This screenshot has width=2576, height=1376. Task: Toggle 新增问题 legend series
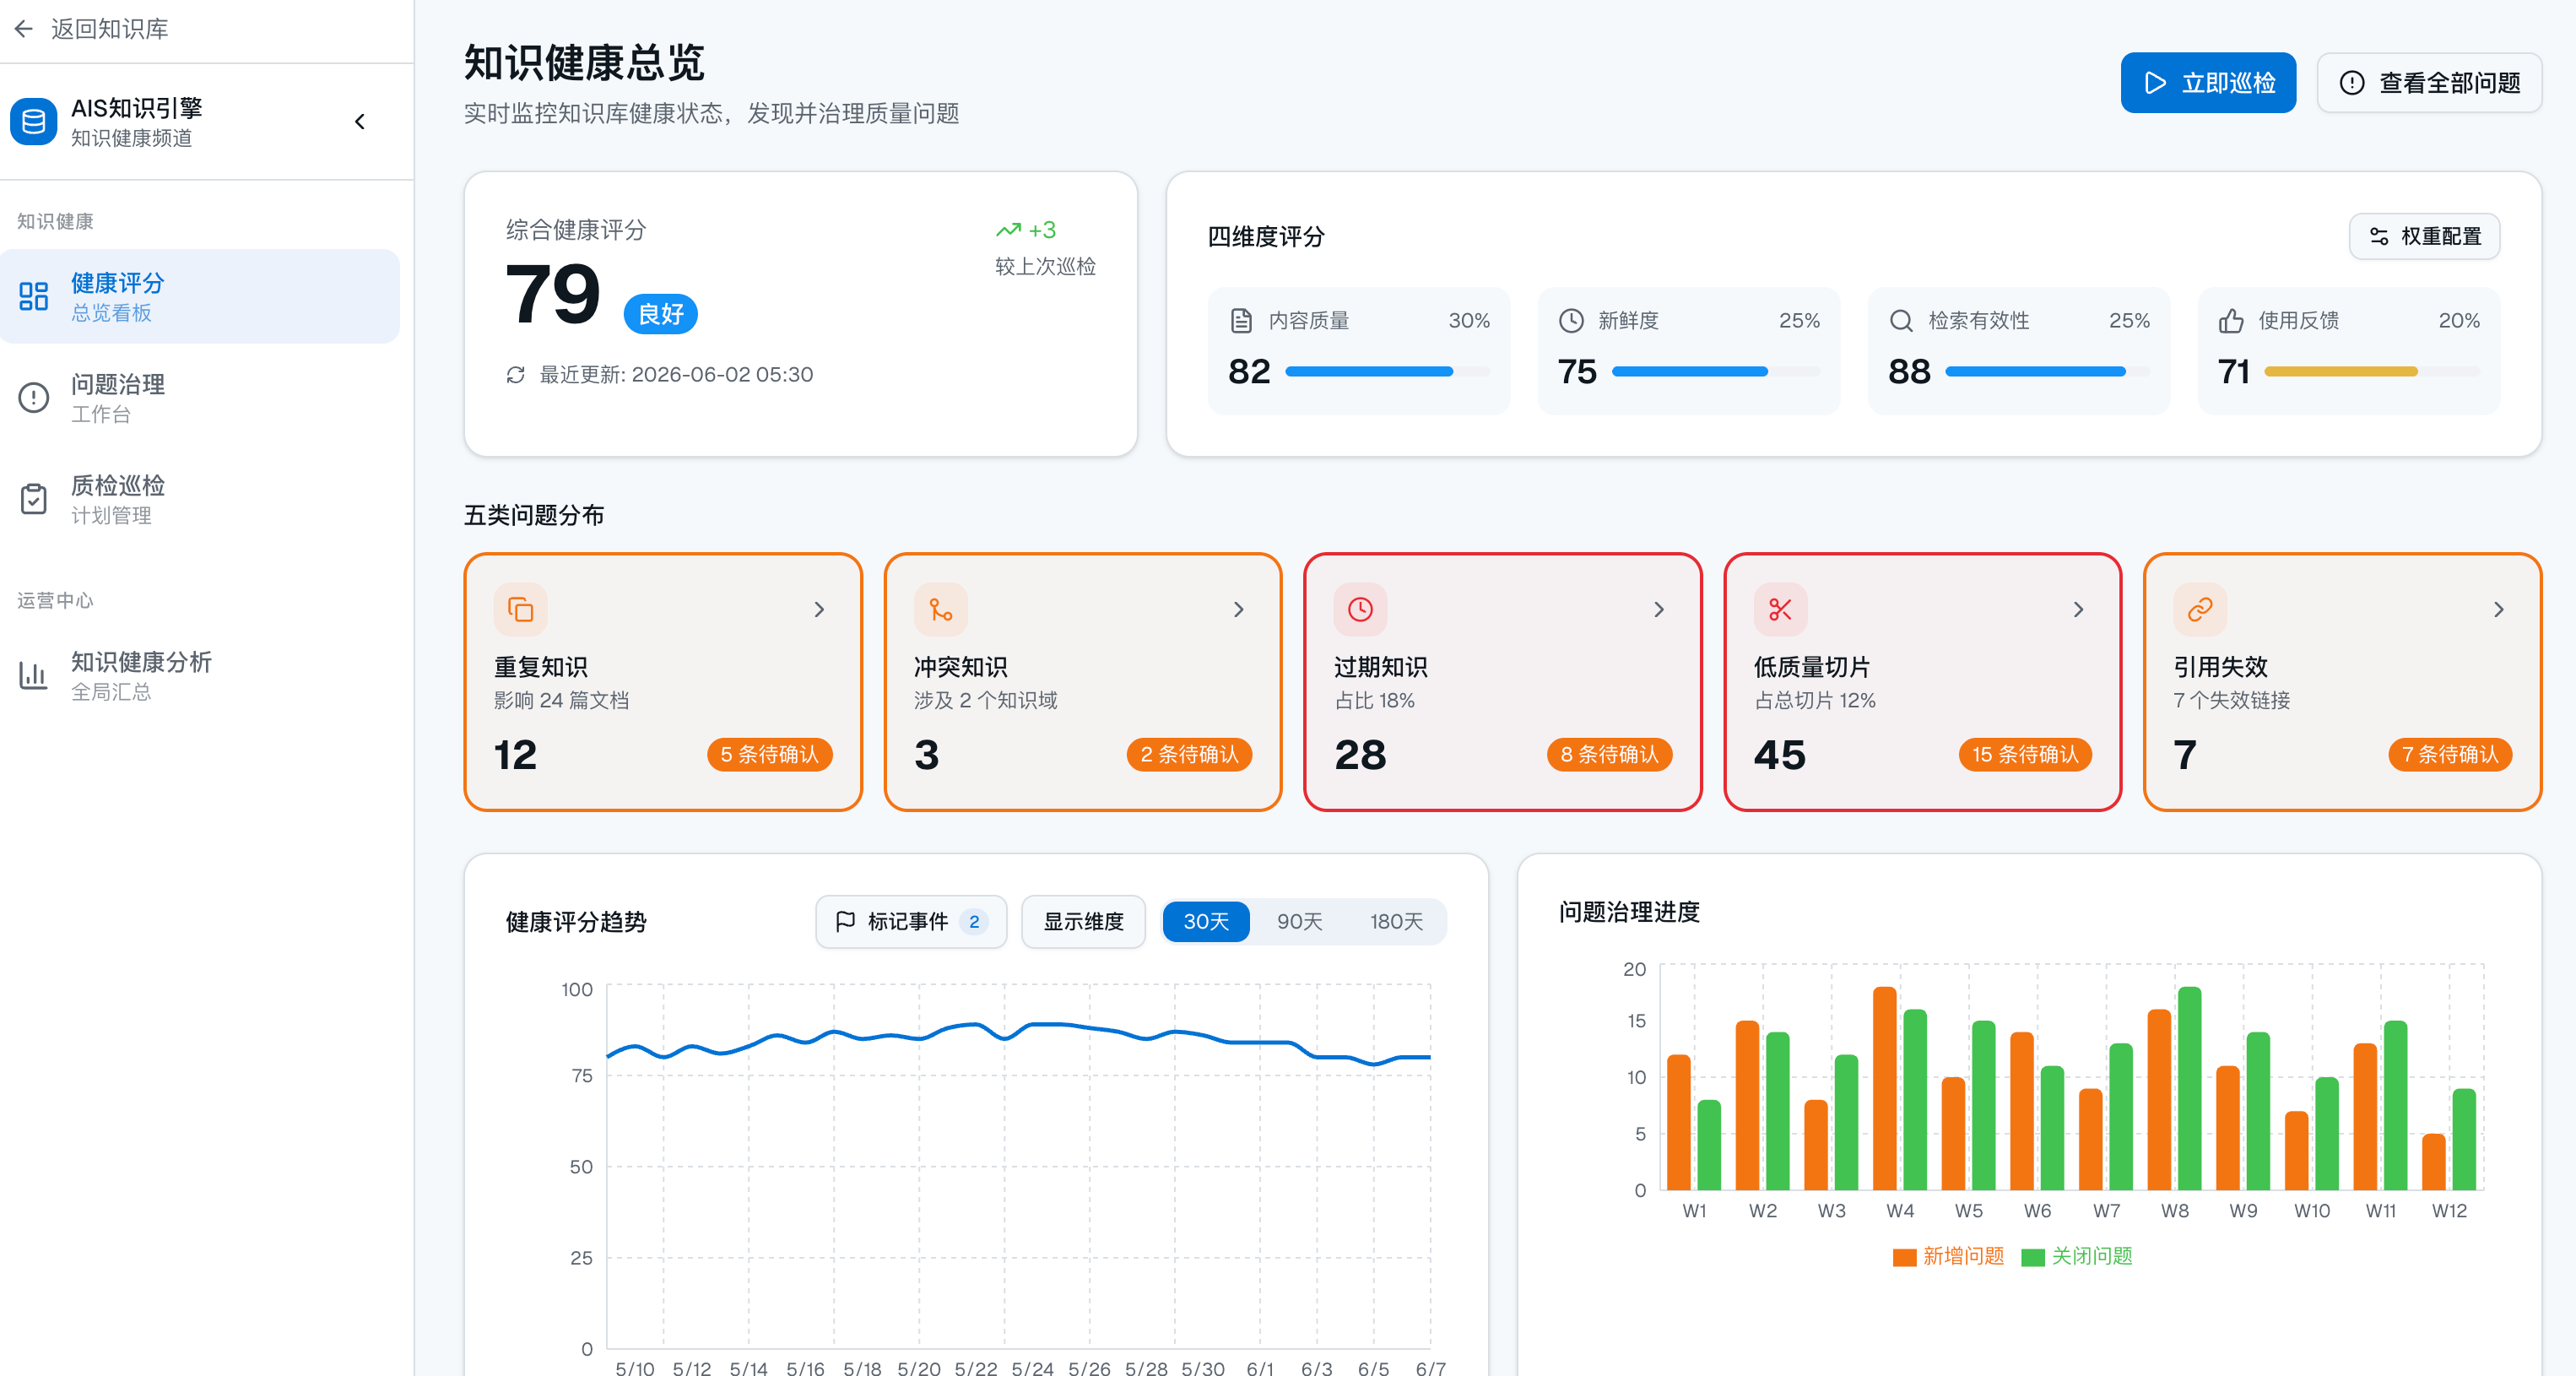(x=1949, y=1257)
